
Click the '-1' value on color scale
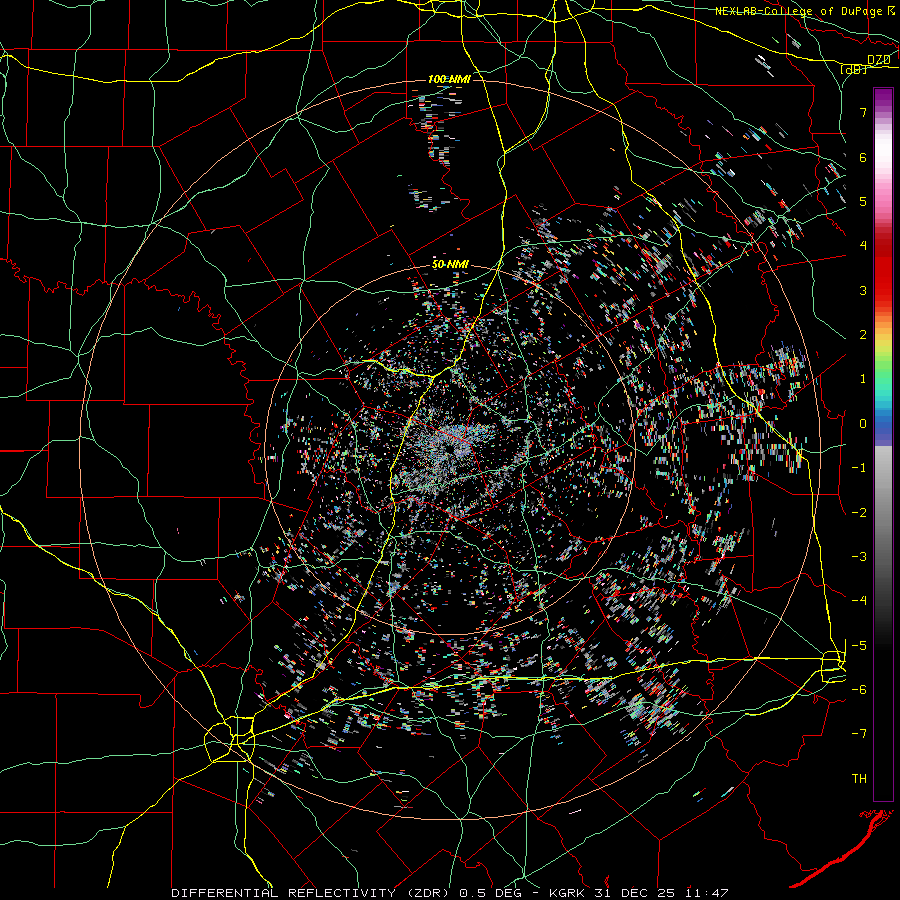(859, 468)
